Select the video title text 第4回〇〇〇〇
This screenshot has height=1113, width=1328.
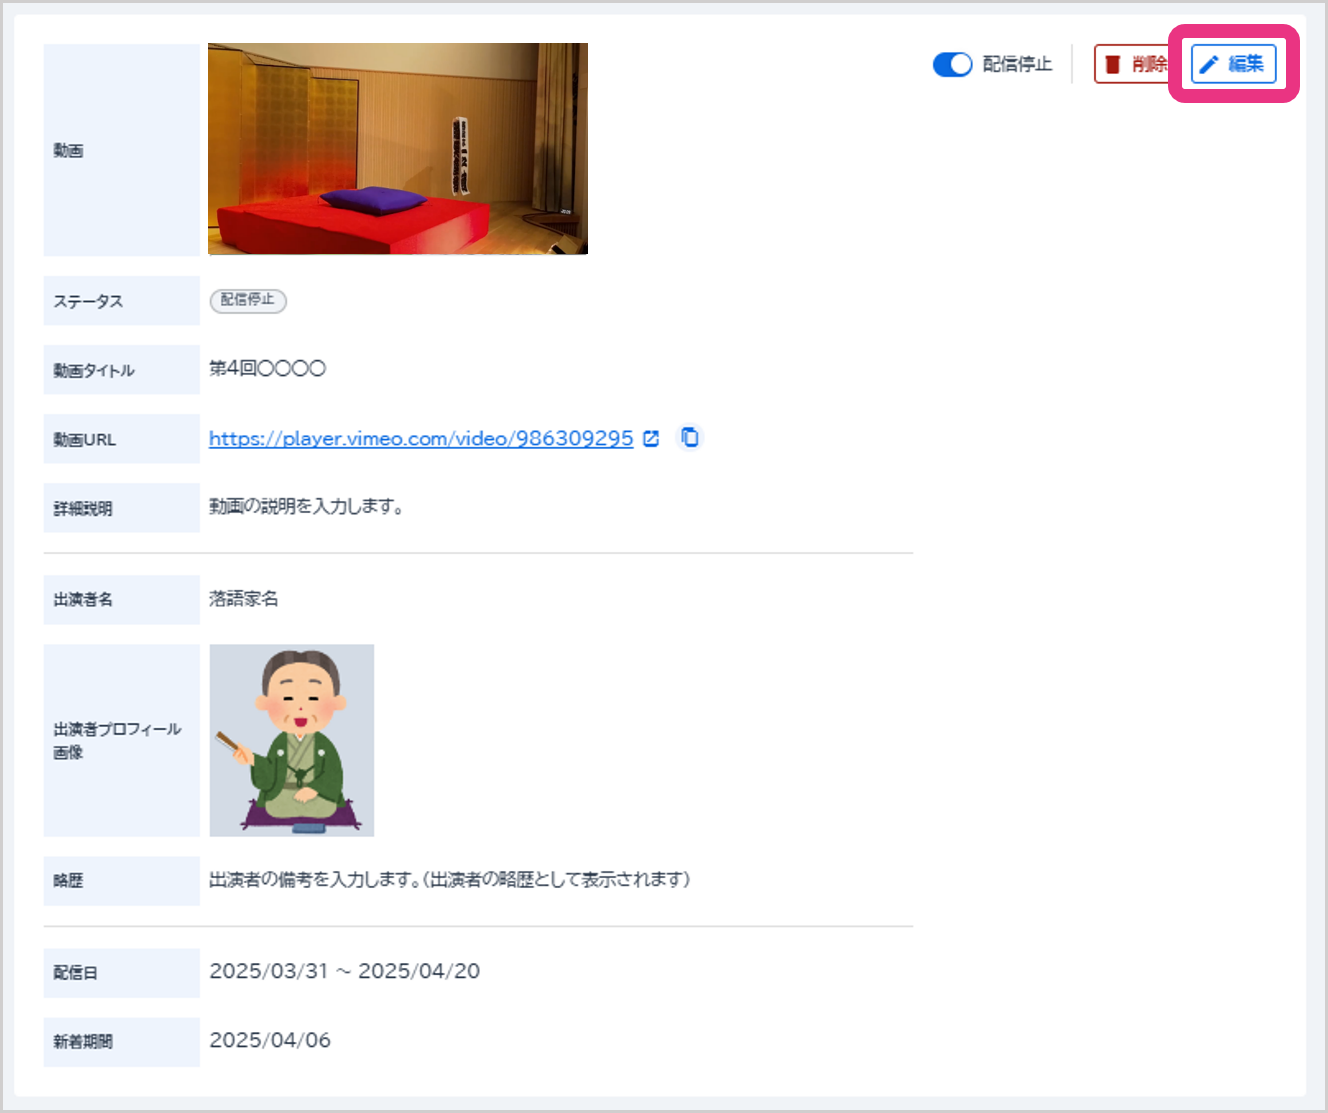click(x=267, y=369)
